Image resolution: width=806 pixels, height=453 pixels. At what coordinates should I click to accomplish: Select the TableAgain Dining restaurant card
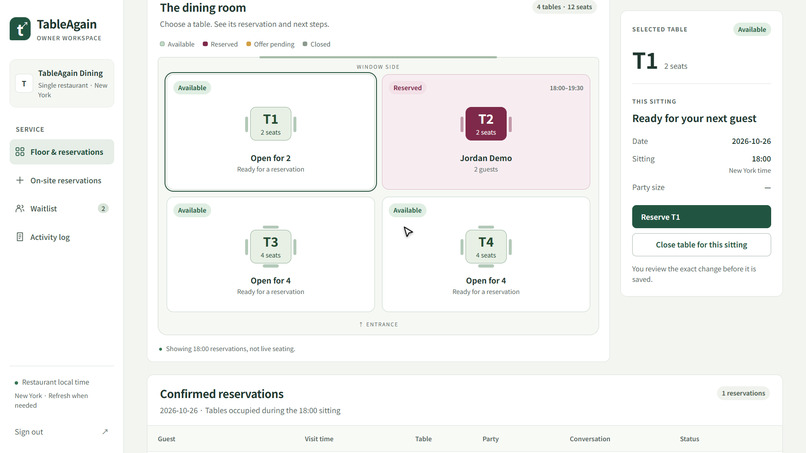(x=62, y=83)
